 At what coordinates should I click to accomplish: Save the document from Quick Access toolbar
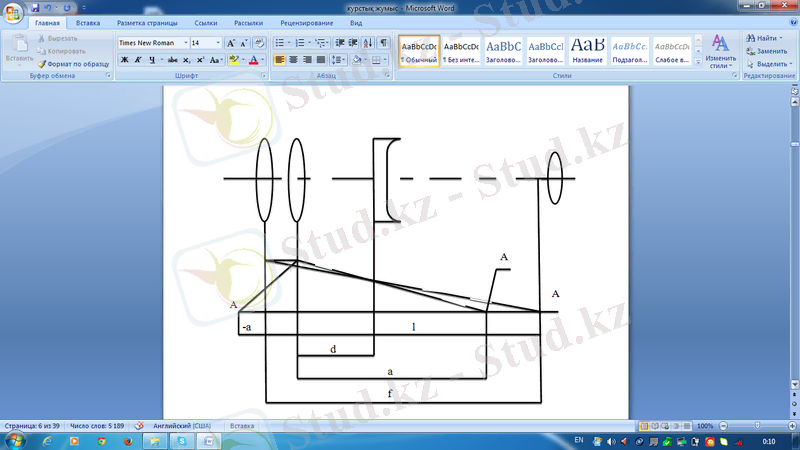pyautogui.click(x=35, y=8)
